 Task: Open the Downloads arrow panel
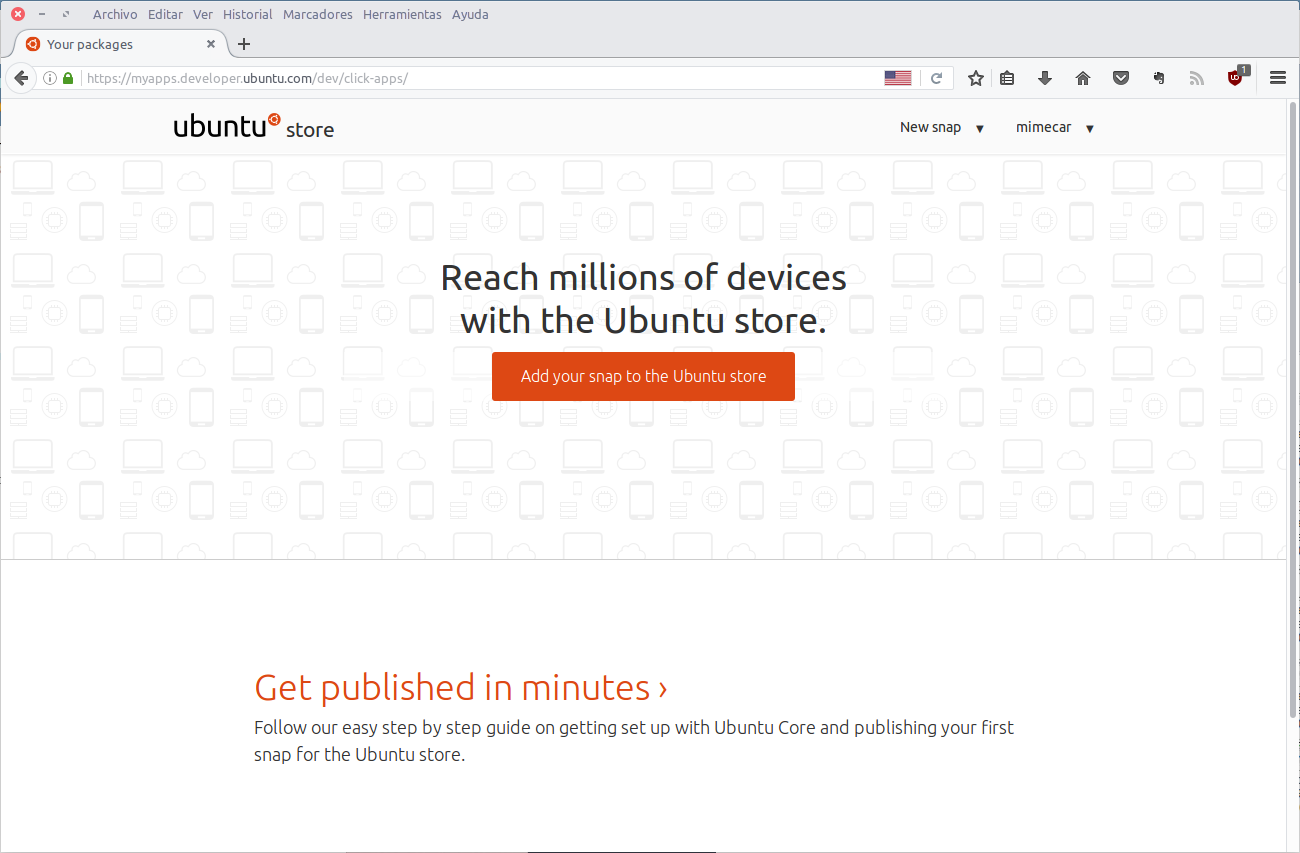pos(1045,78)
